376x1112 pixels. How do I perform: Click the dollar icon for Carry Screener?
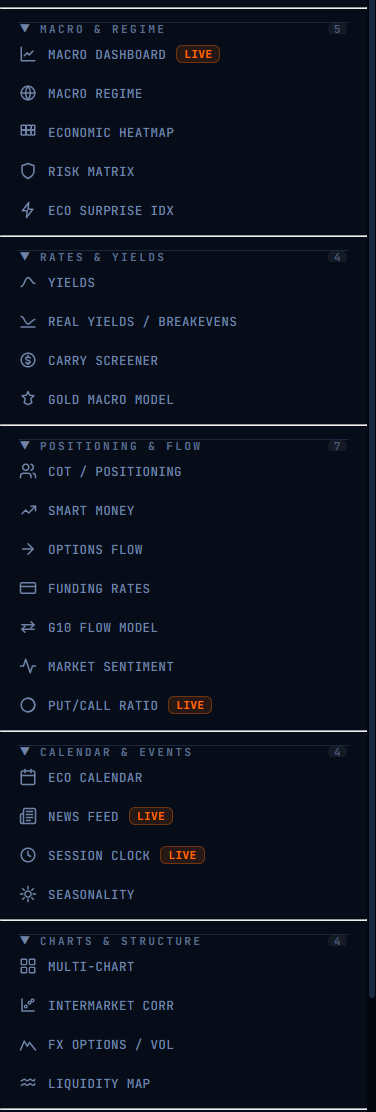(x=28, y=360)
